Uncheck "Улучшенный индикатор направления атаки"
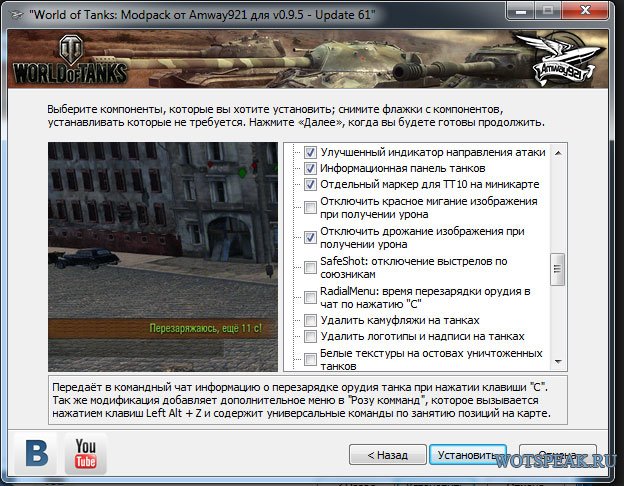The height and width of the screenshot is (486, 624). tap(311, 152)
